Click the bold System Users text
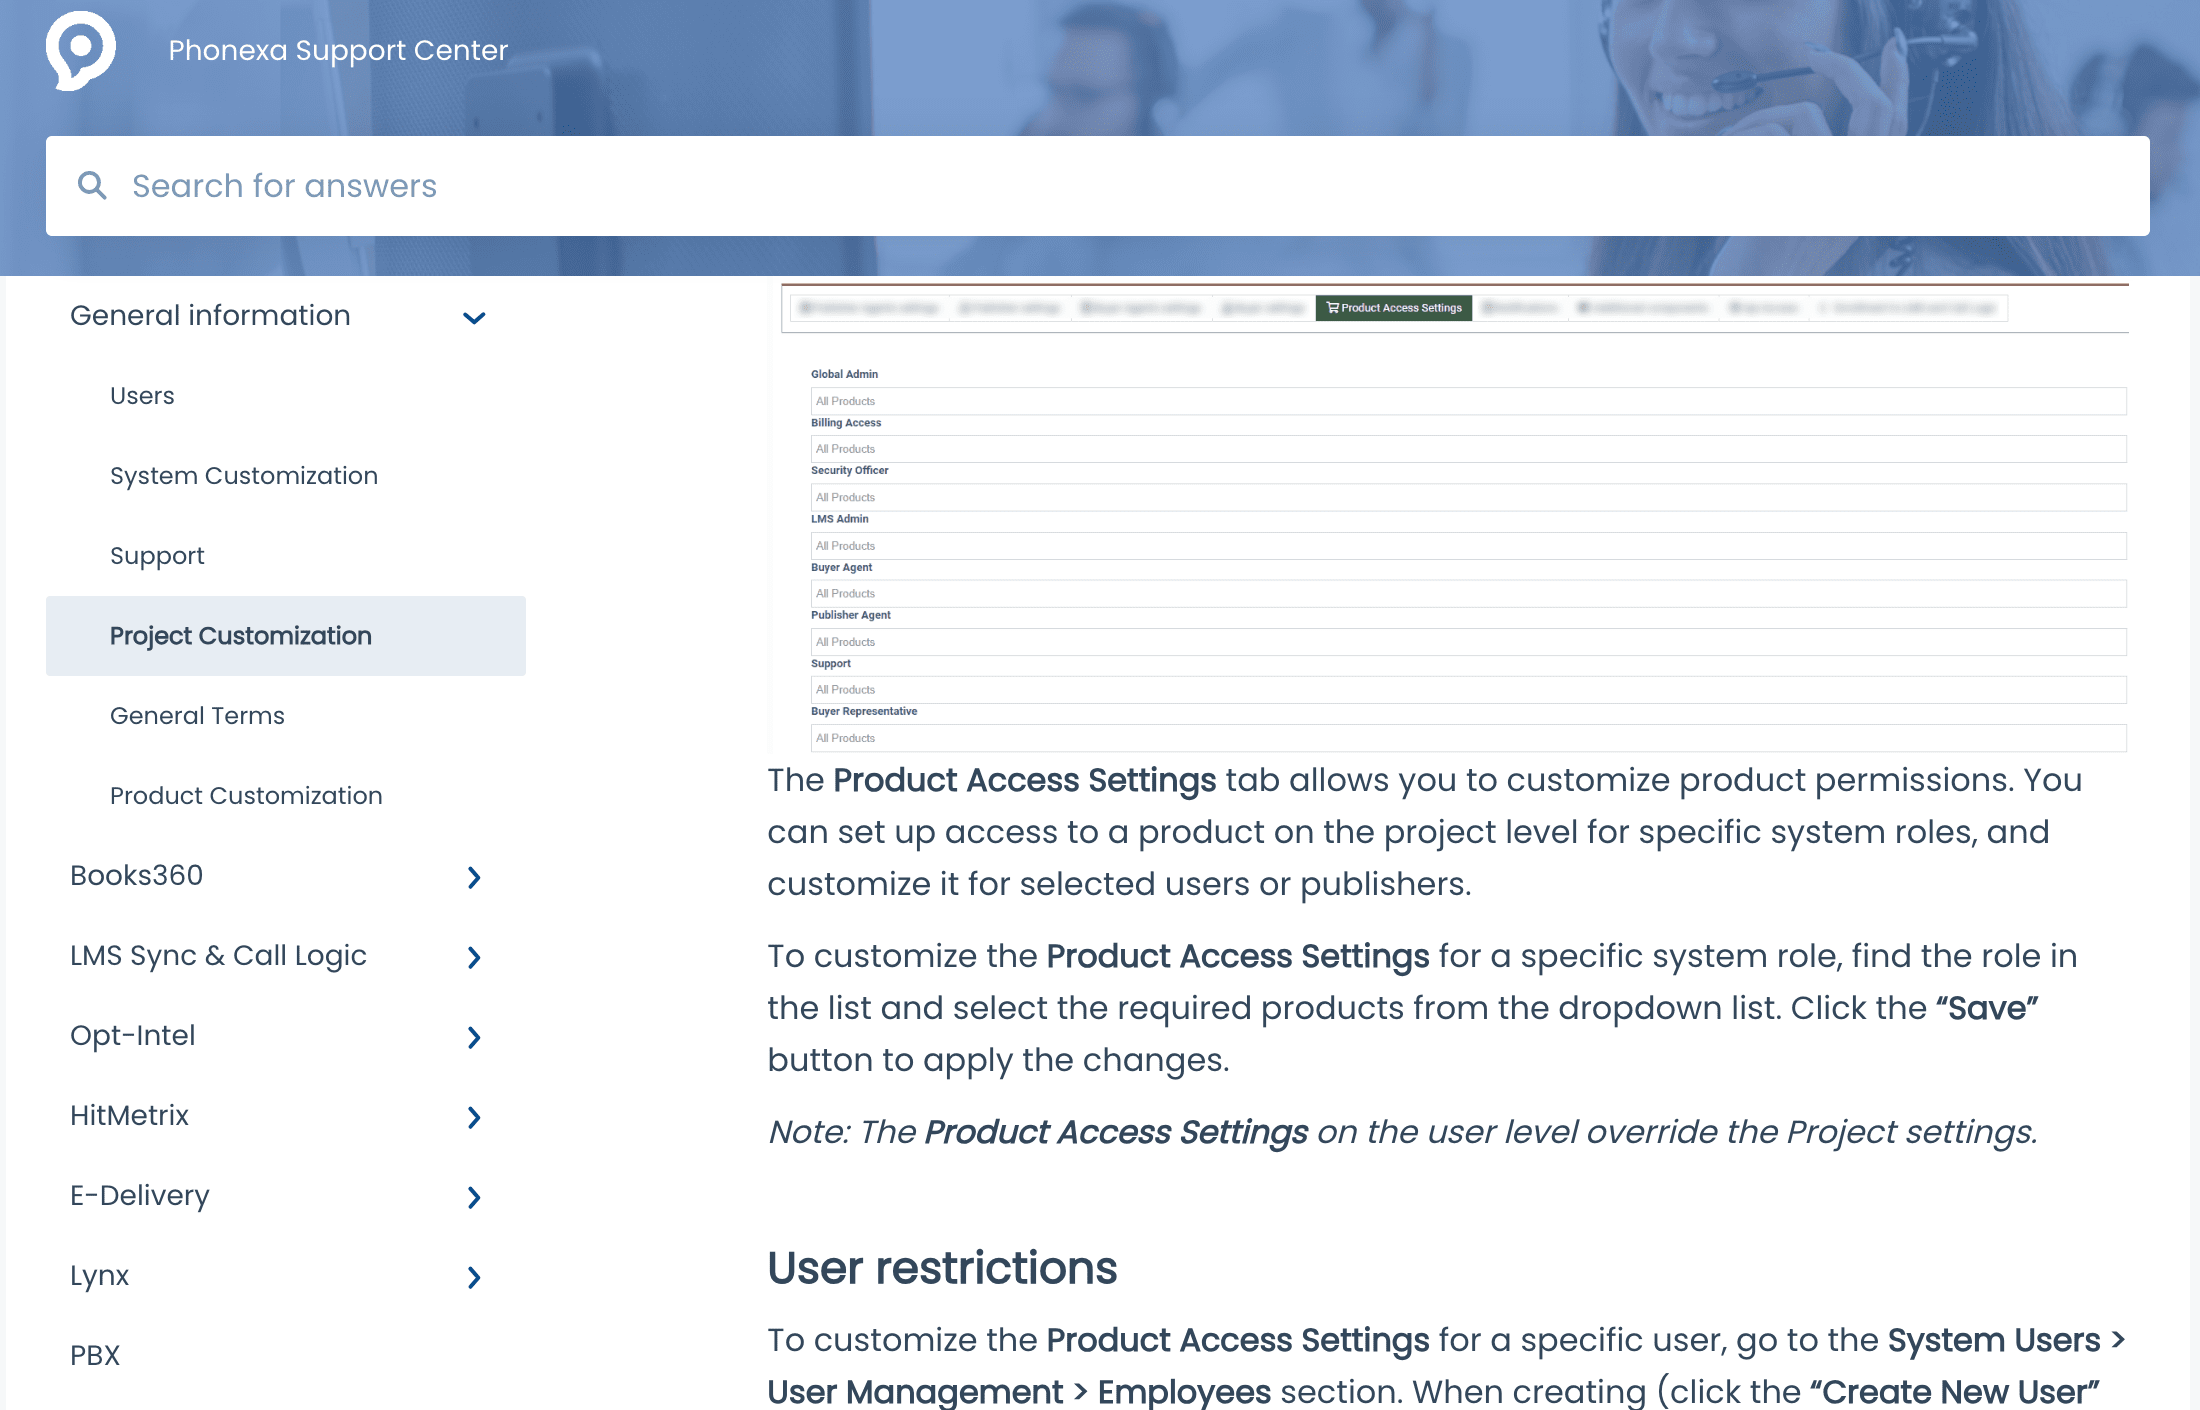Screen dimensions: 2200x1410 click(x=1994, y=1340)
